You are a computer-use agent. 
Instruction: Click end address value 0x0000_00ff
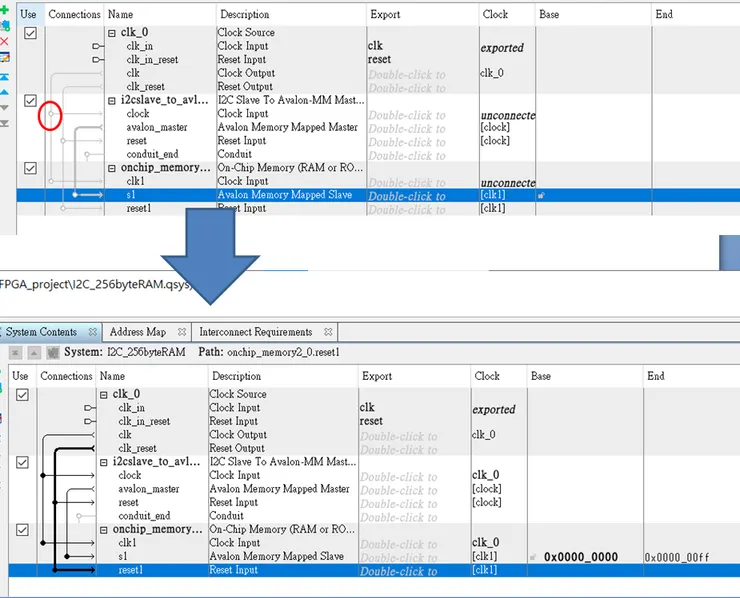[677, 557]
